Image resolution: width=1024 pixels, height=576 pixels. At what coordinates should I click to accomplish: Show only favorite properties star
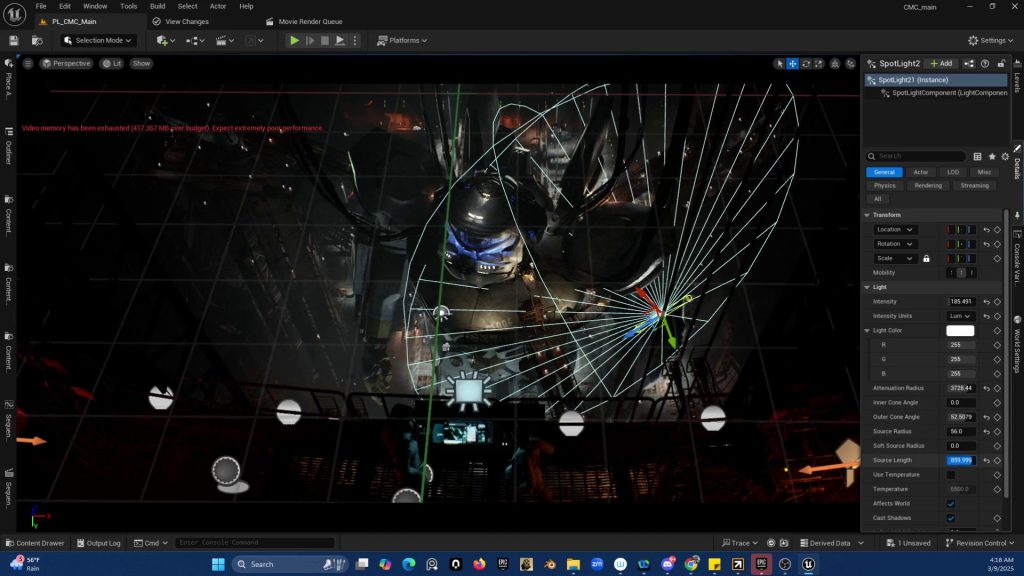pos(991,156)
